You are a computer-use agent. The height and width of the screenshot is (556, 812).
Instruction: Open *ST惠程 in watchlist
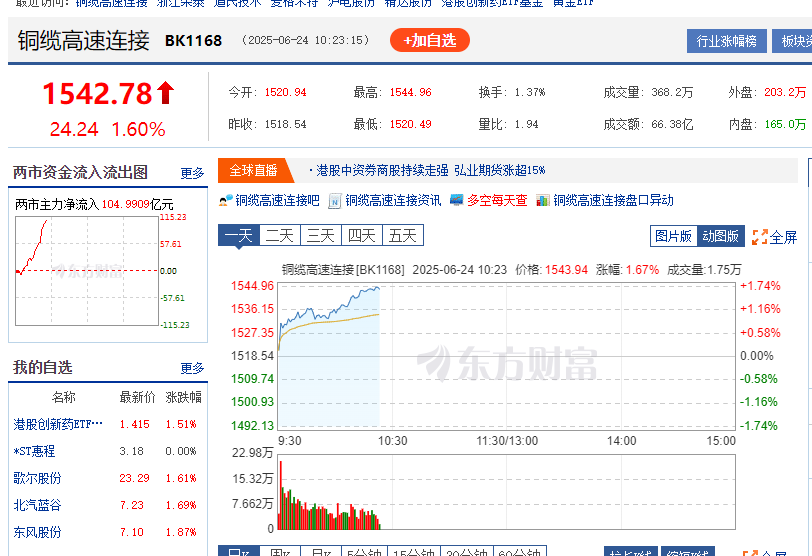(34, 451)
